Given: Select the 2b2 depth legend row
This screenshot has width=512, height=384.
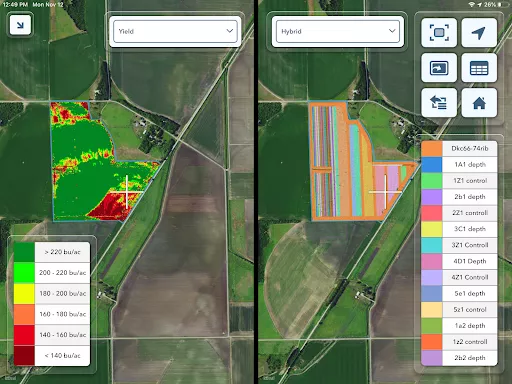Looking at the screenshot, I should point(459,358).
